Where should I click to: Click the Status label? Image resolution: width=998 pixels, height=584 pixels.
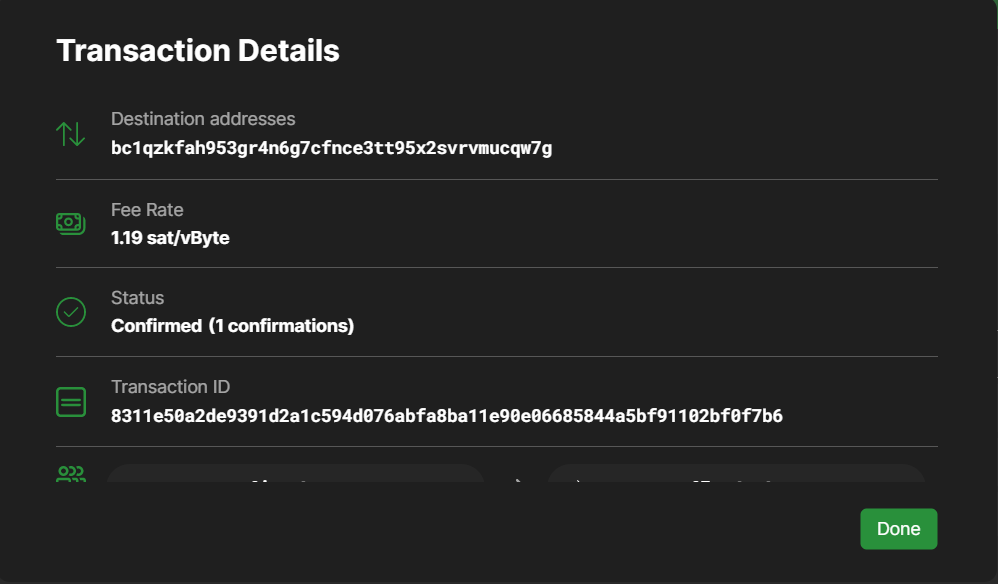click(137, 298)
